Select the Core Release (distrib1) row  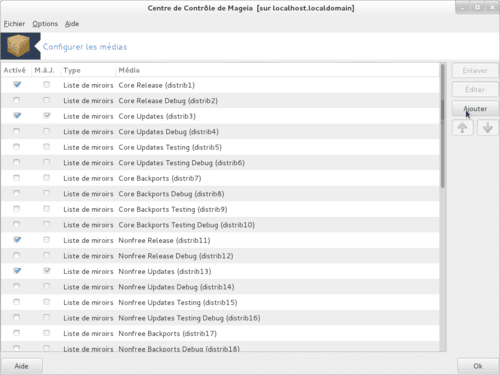(x=220, y=85)
